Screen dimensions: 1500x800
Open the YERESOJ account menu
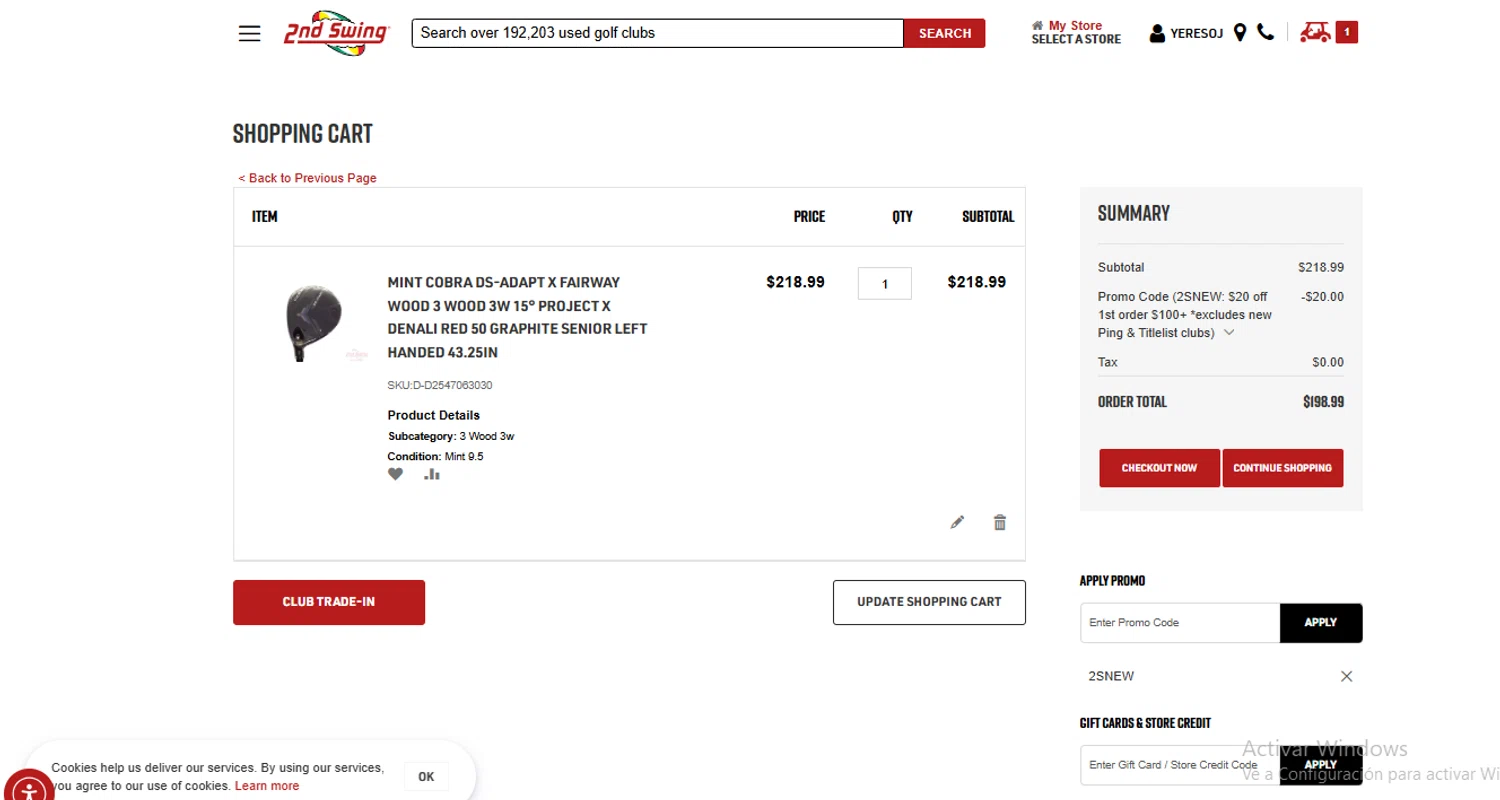coord(1186,33)
